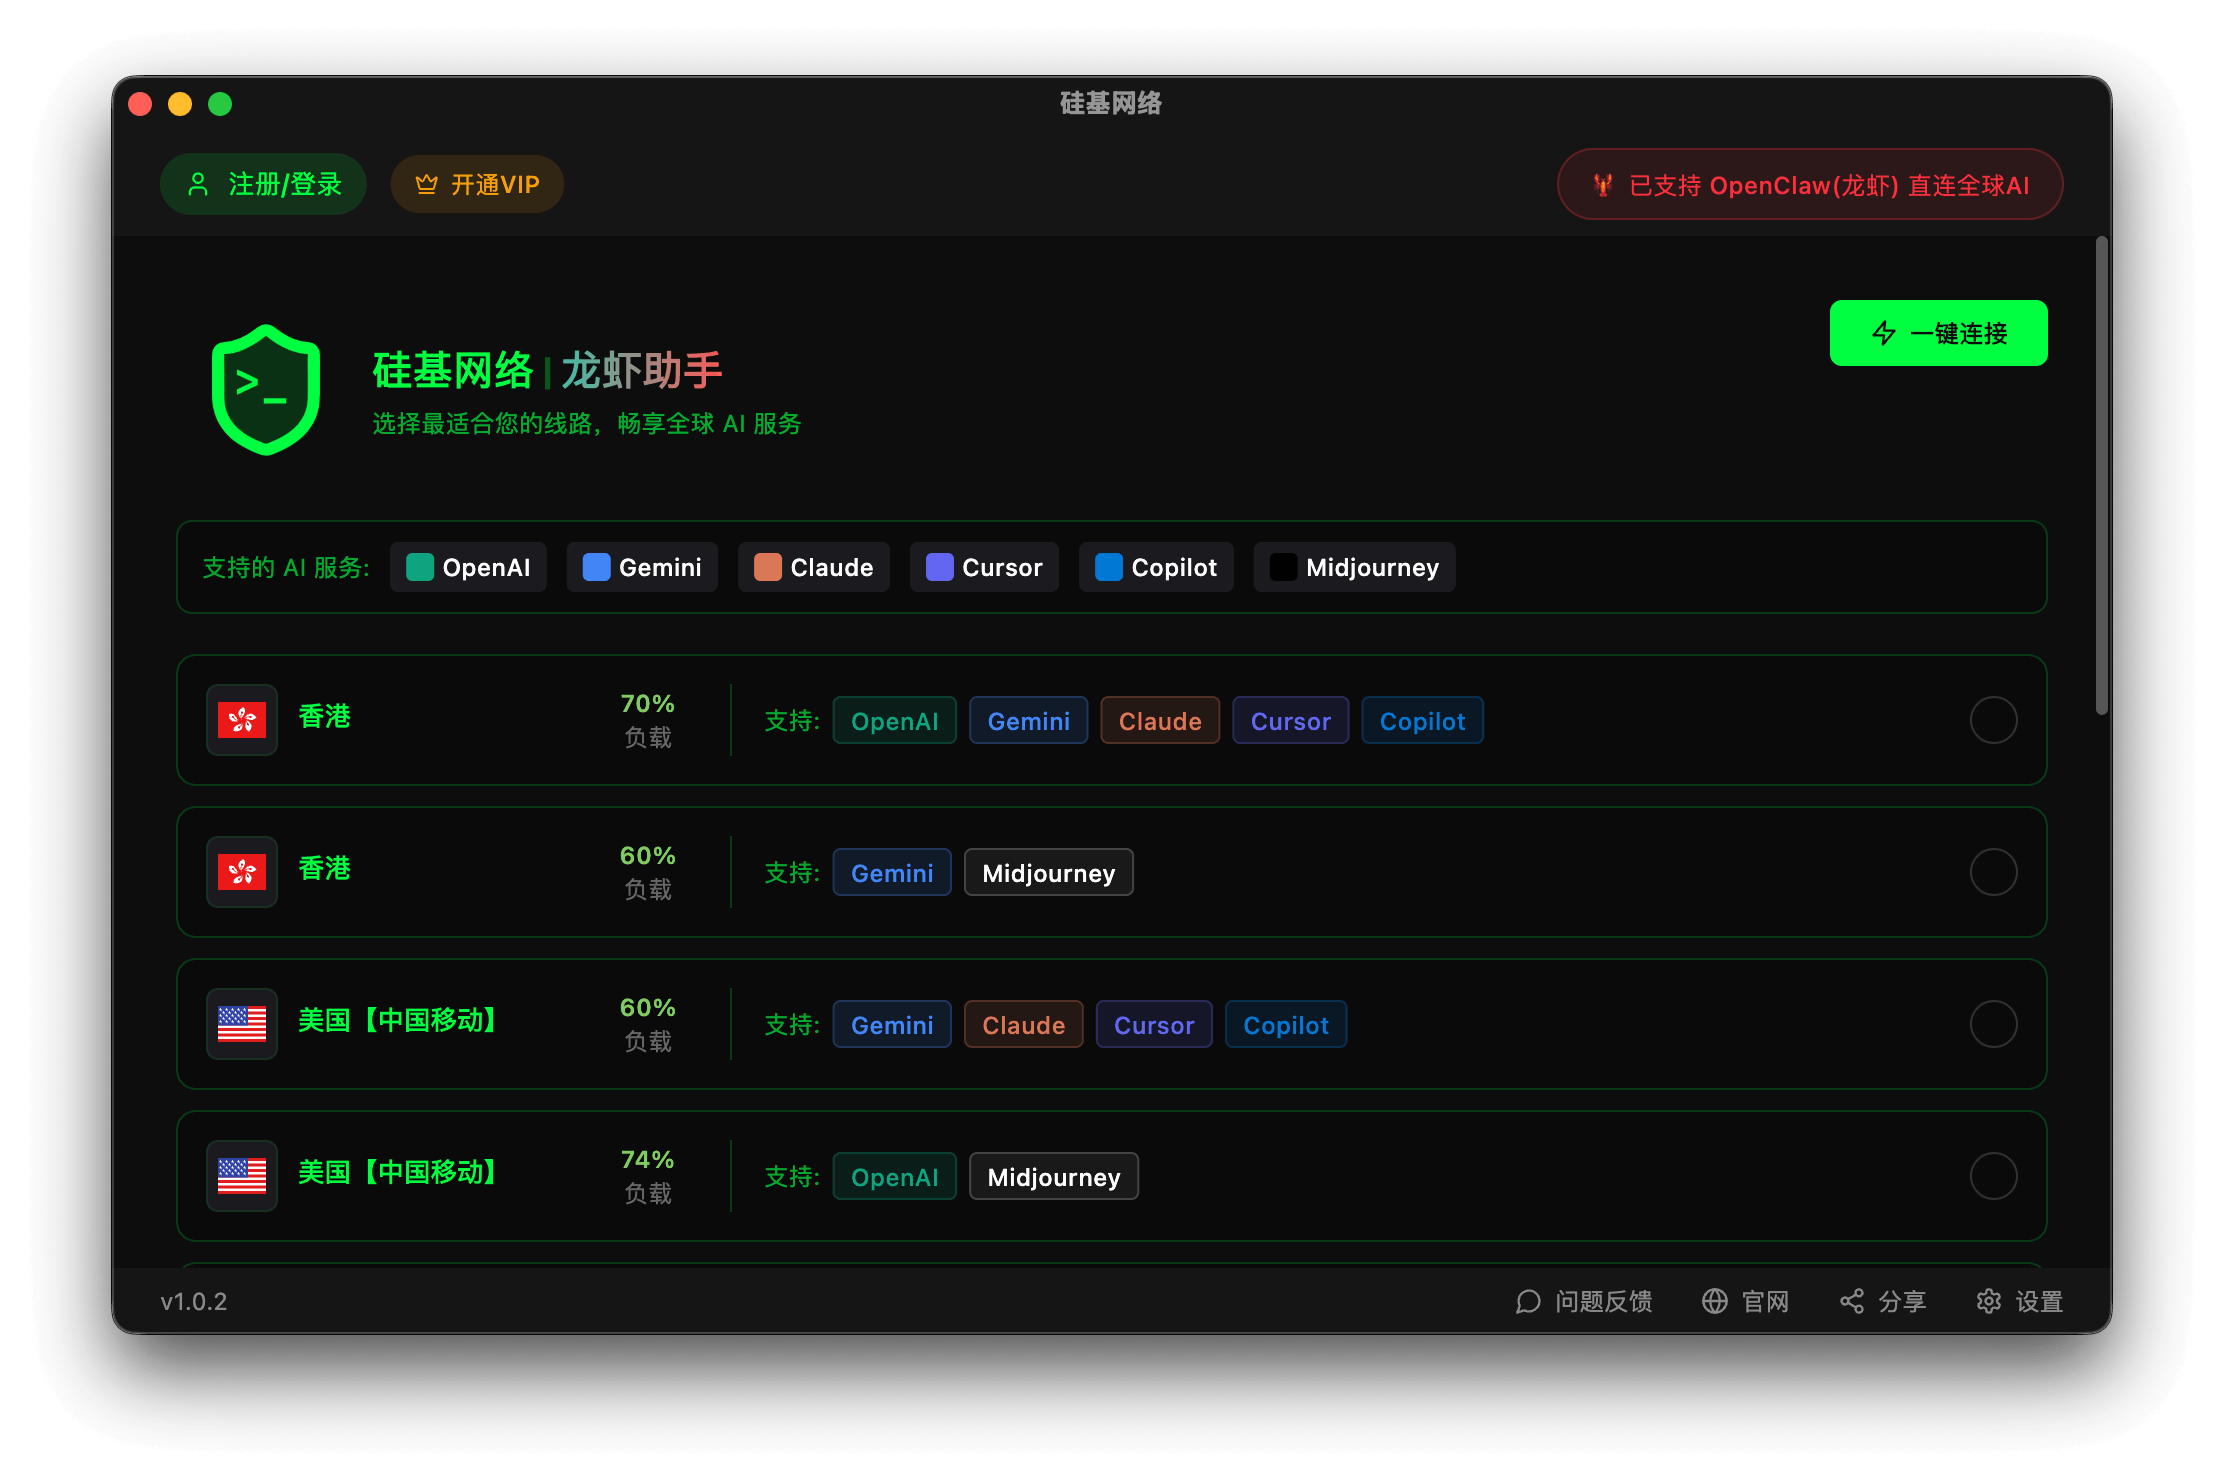Click the settings gear icon
Viewport: 2224px width, 1482px height.
(x=1989, y=1301)
